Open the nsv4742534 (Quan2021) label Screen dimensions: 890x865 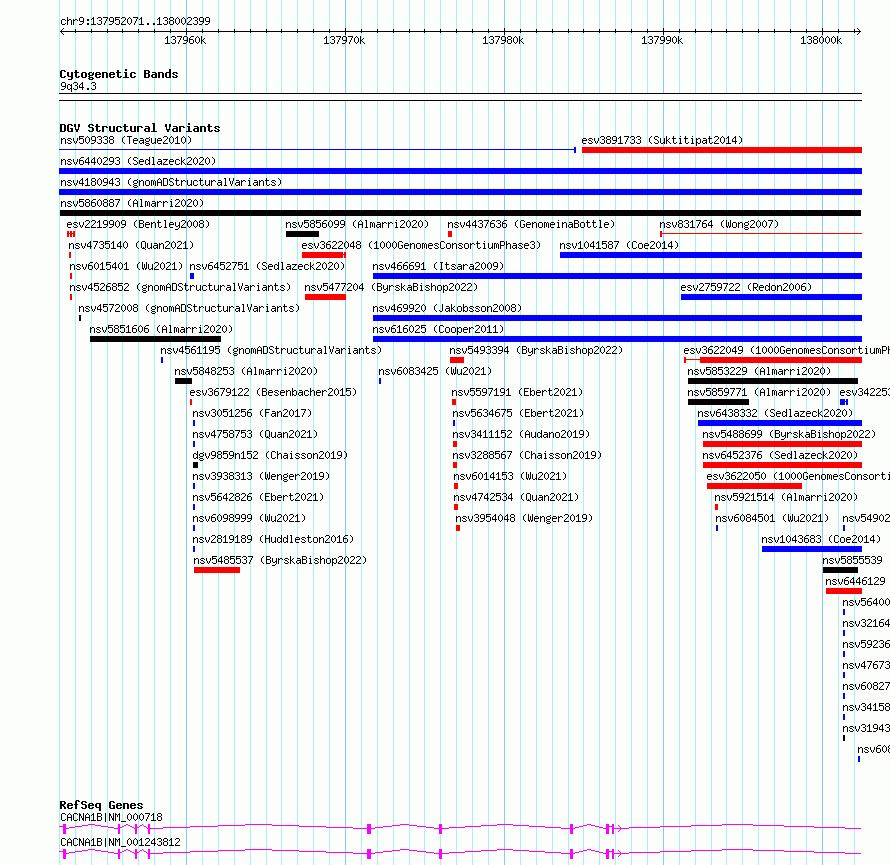coord(516,497)
